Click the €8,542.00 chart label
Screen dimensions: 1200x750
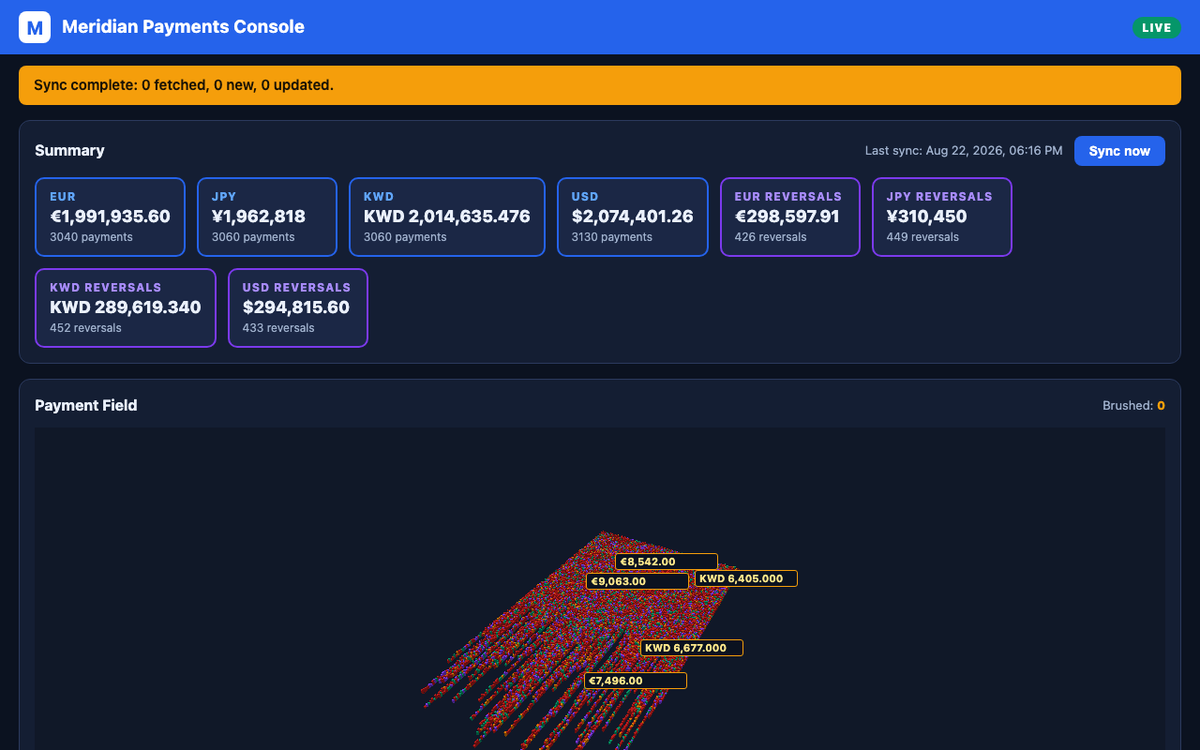(x=666, y=562)
